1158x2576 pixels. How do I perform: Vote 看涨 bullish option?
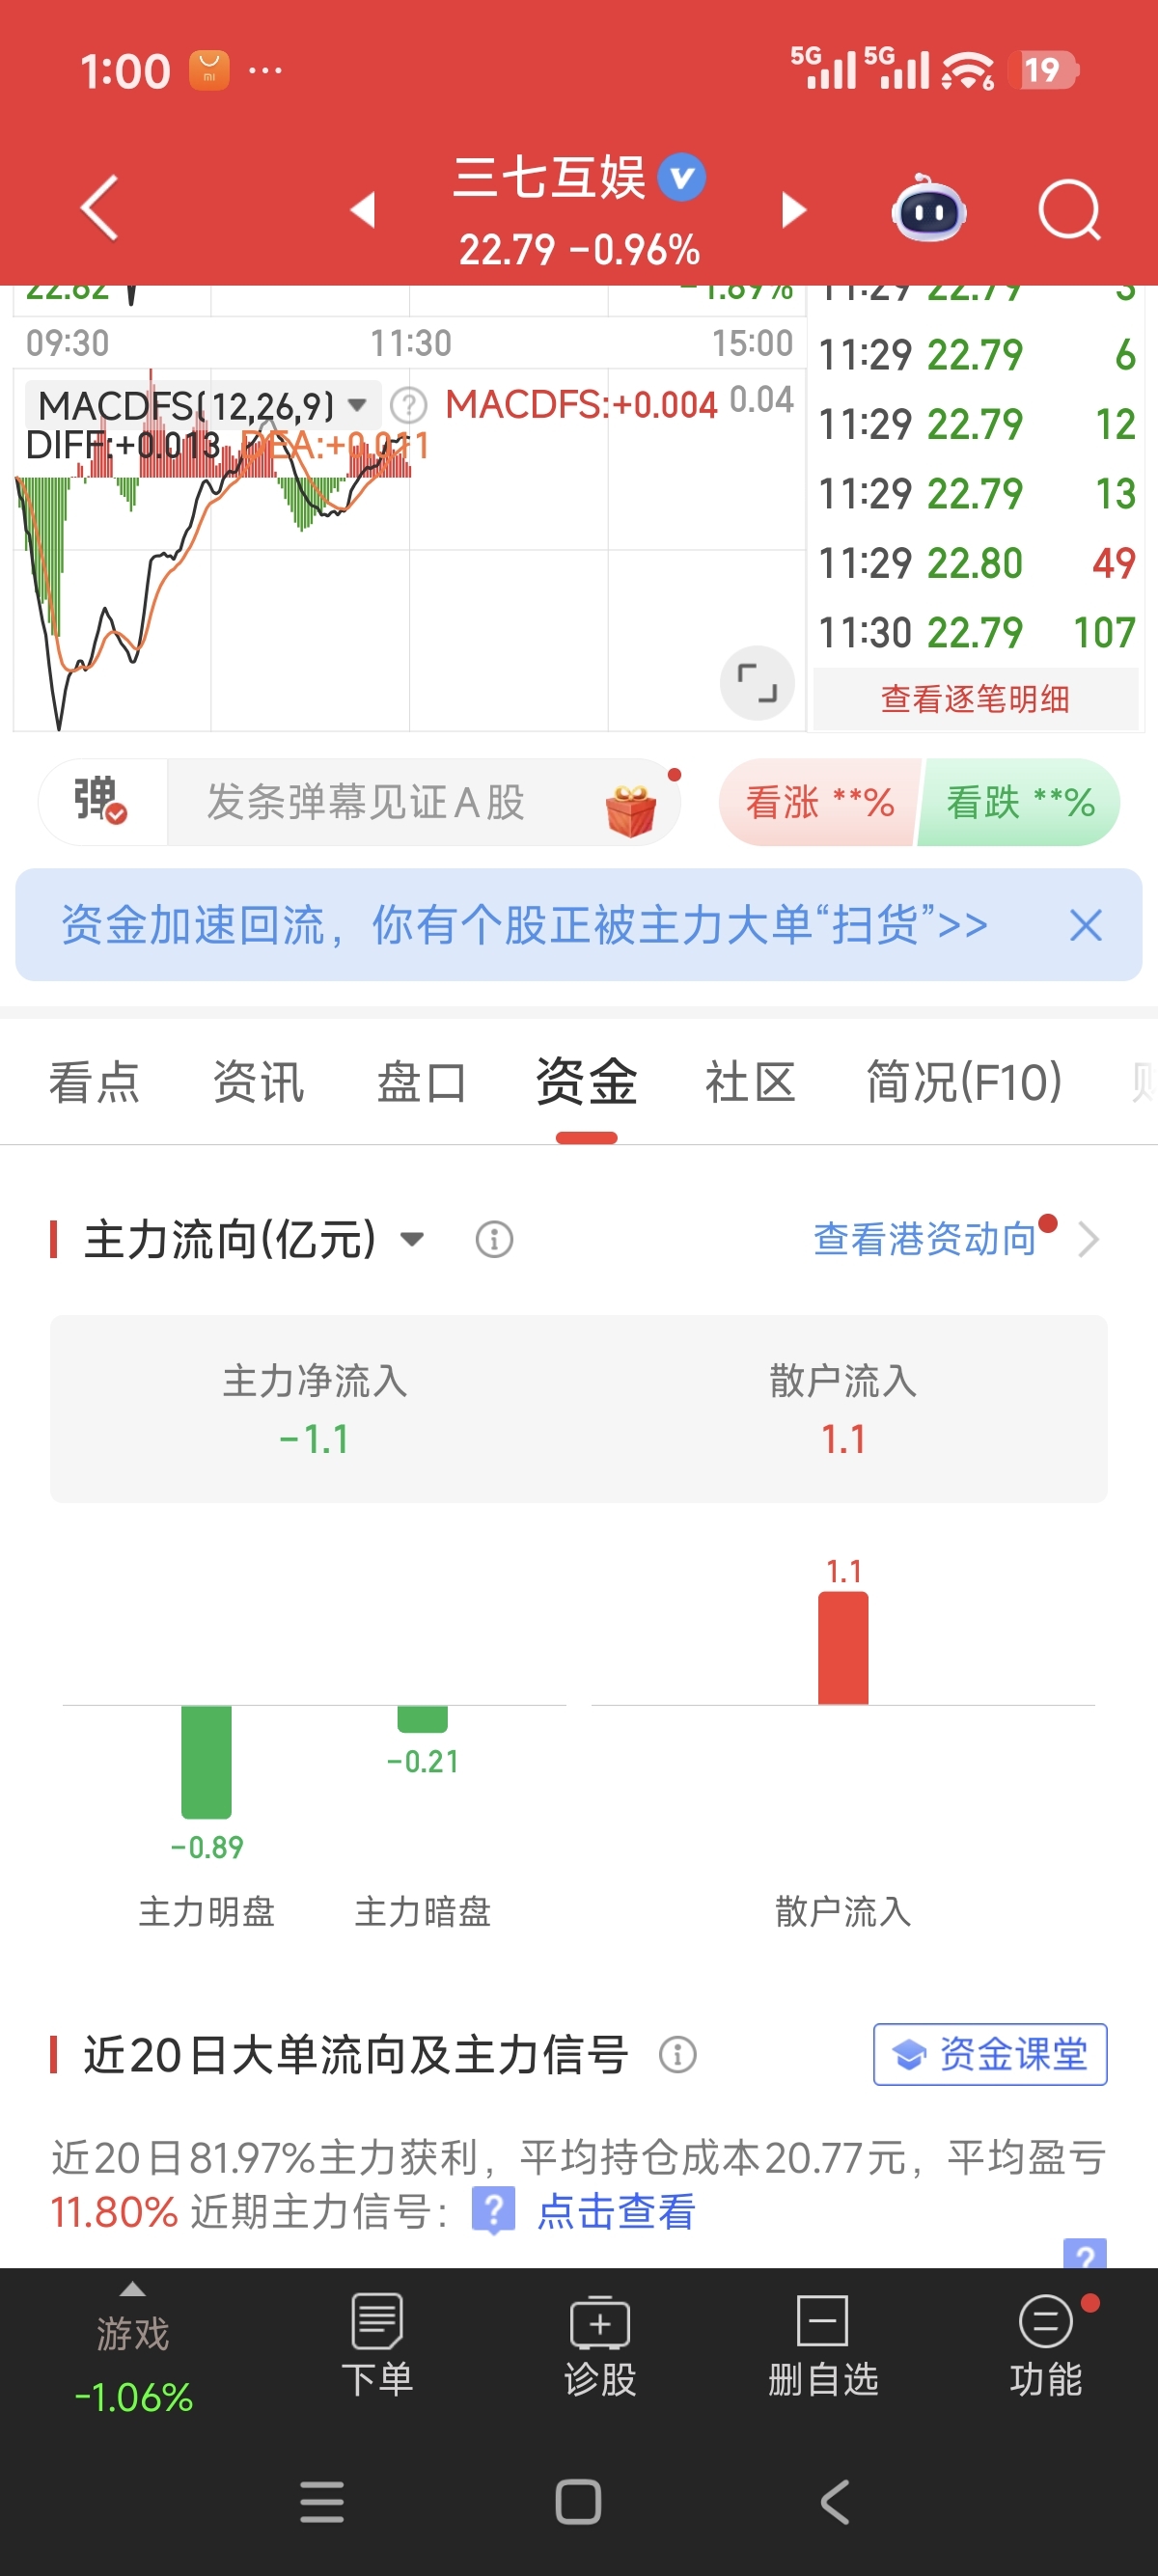819,802
